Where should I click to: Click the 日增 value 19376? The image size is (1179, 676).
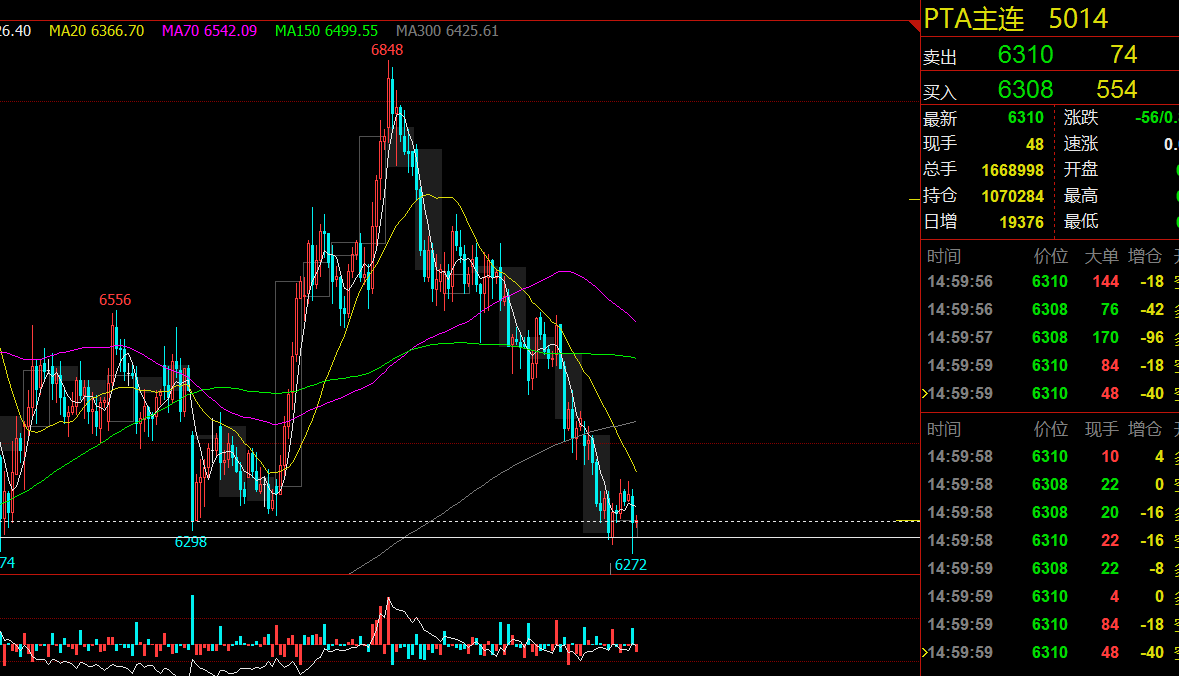pyautogui.click(x=1021, y=222)
